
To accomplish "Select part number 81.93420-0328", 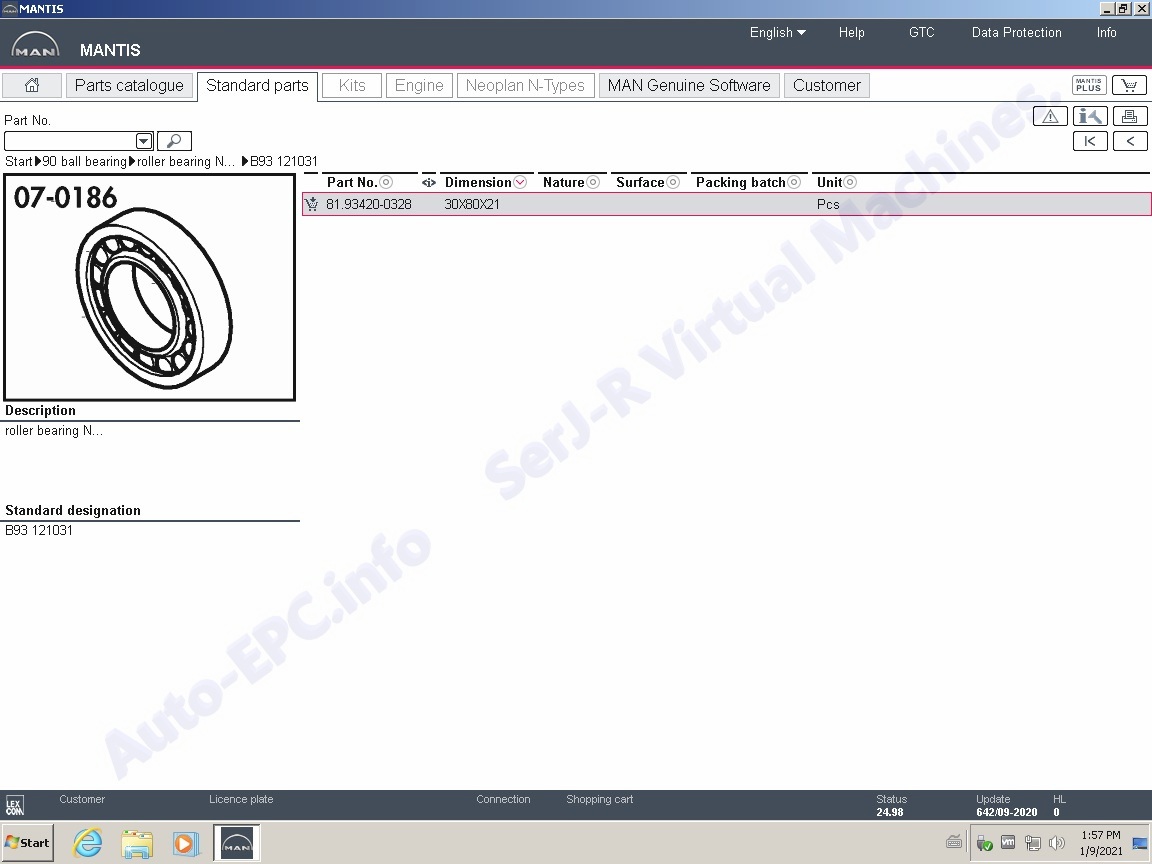I will click(x=369, y=204).
